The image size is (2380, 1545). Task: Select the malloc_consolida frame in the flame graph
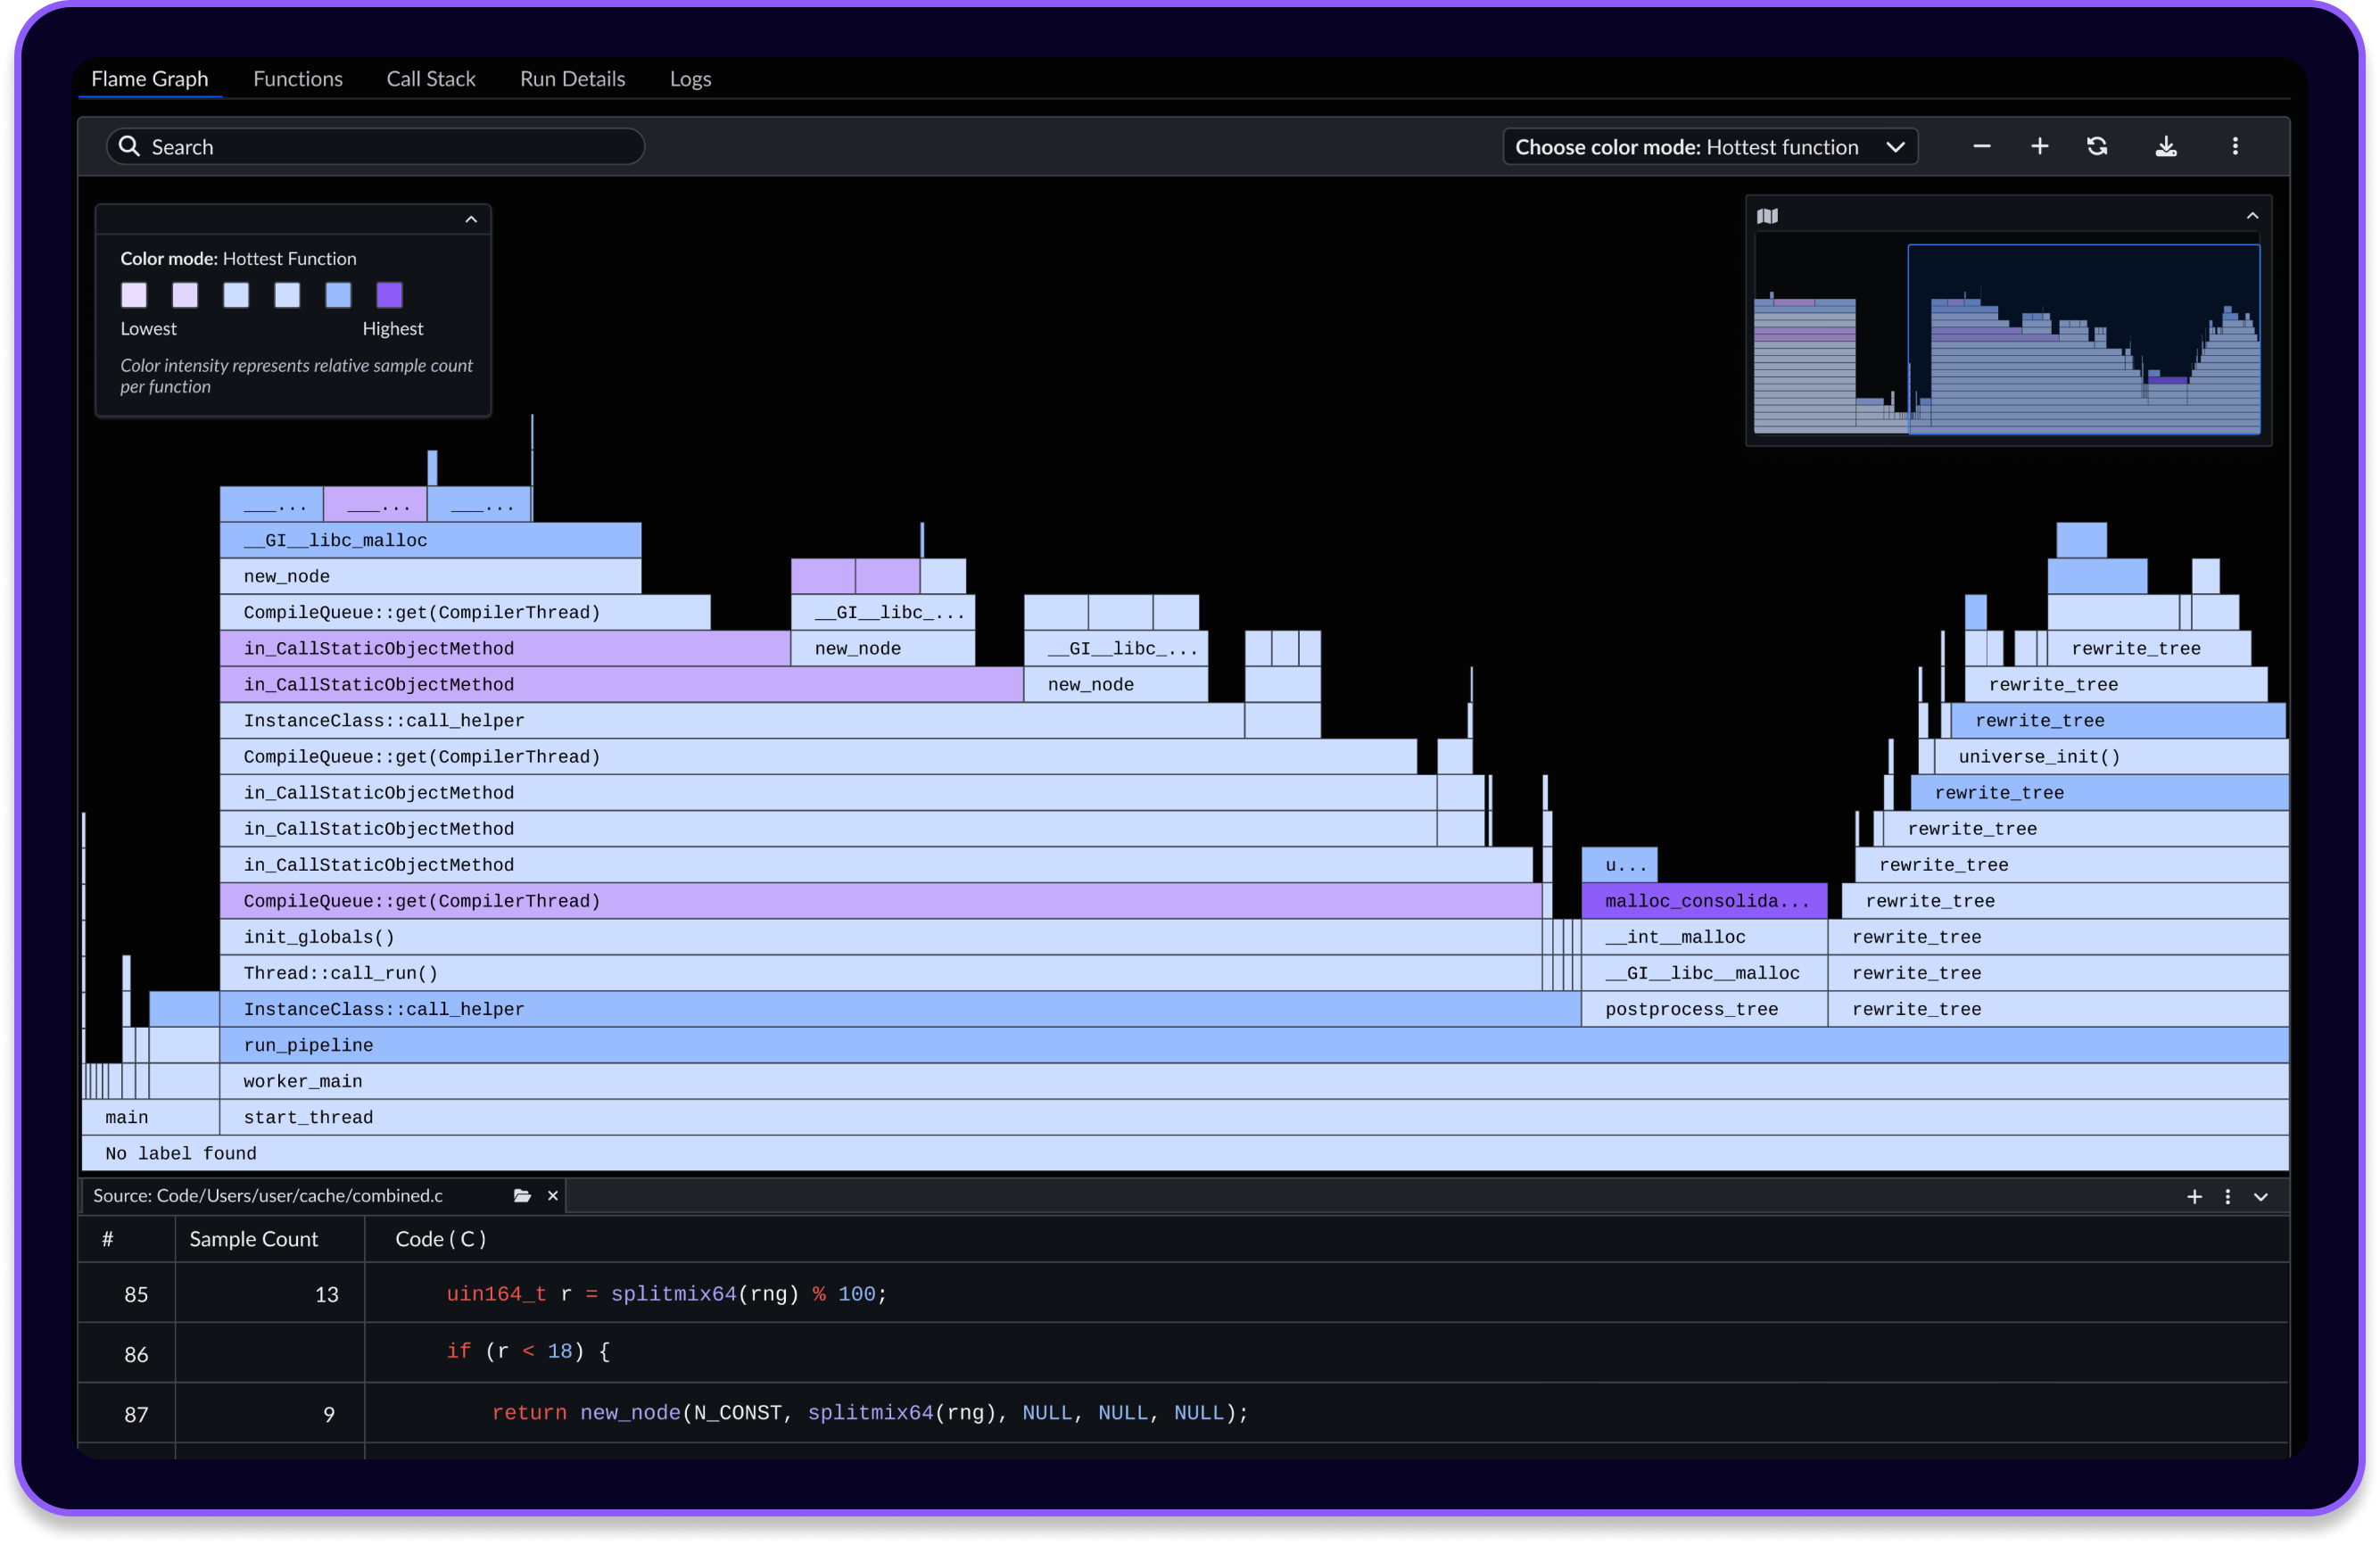point(1703,900)
